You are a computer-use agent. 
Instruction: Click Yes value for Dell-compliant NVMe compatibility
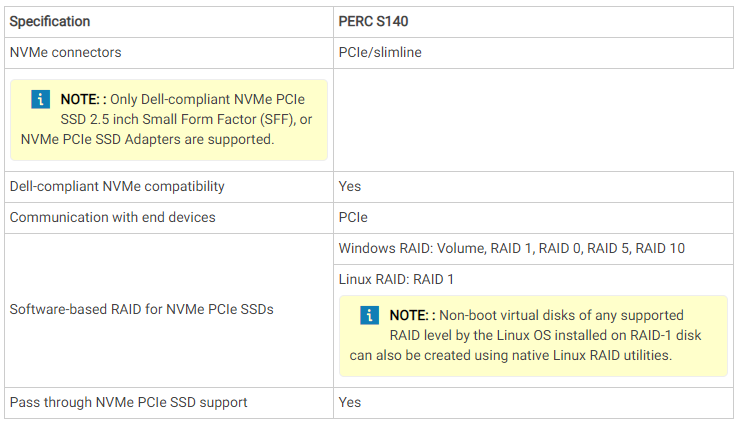coord(350,187)
